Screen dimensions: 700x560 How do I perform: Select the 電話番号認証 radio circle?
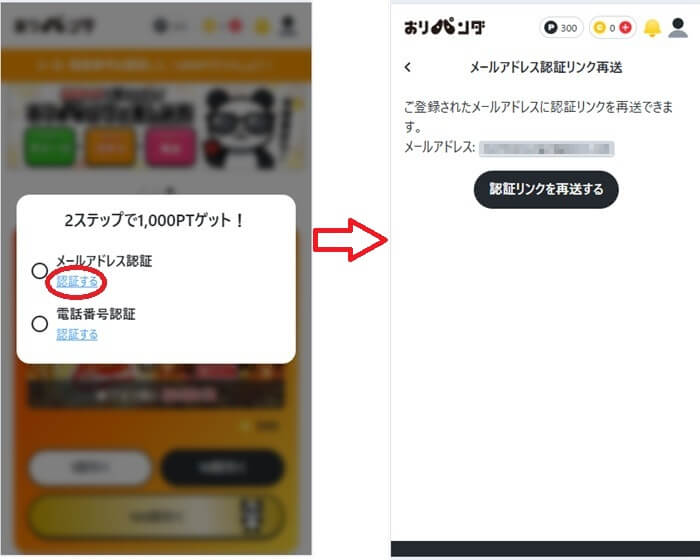(x=40, y=324)
